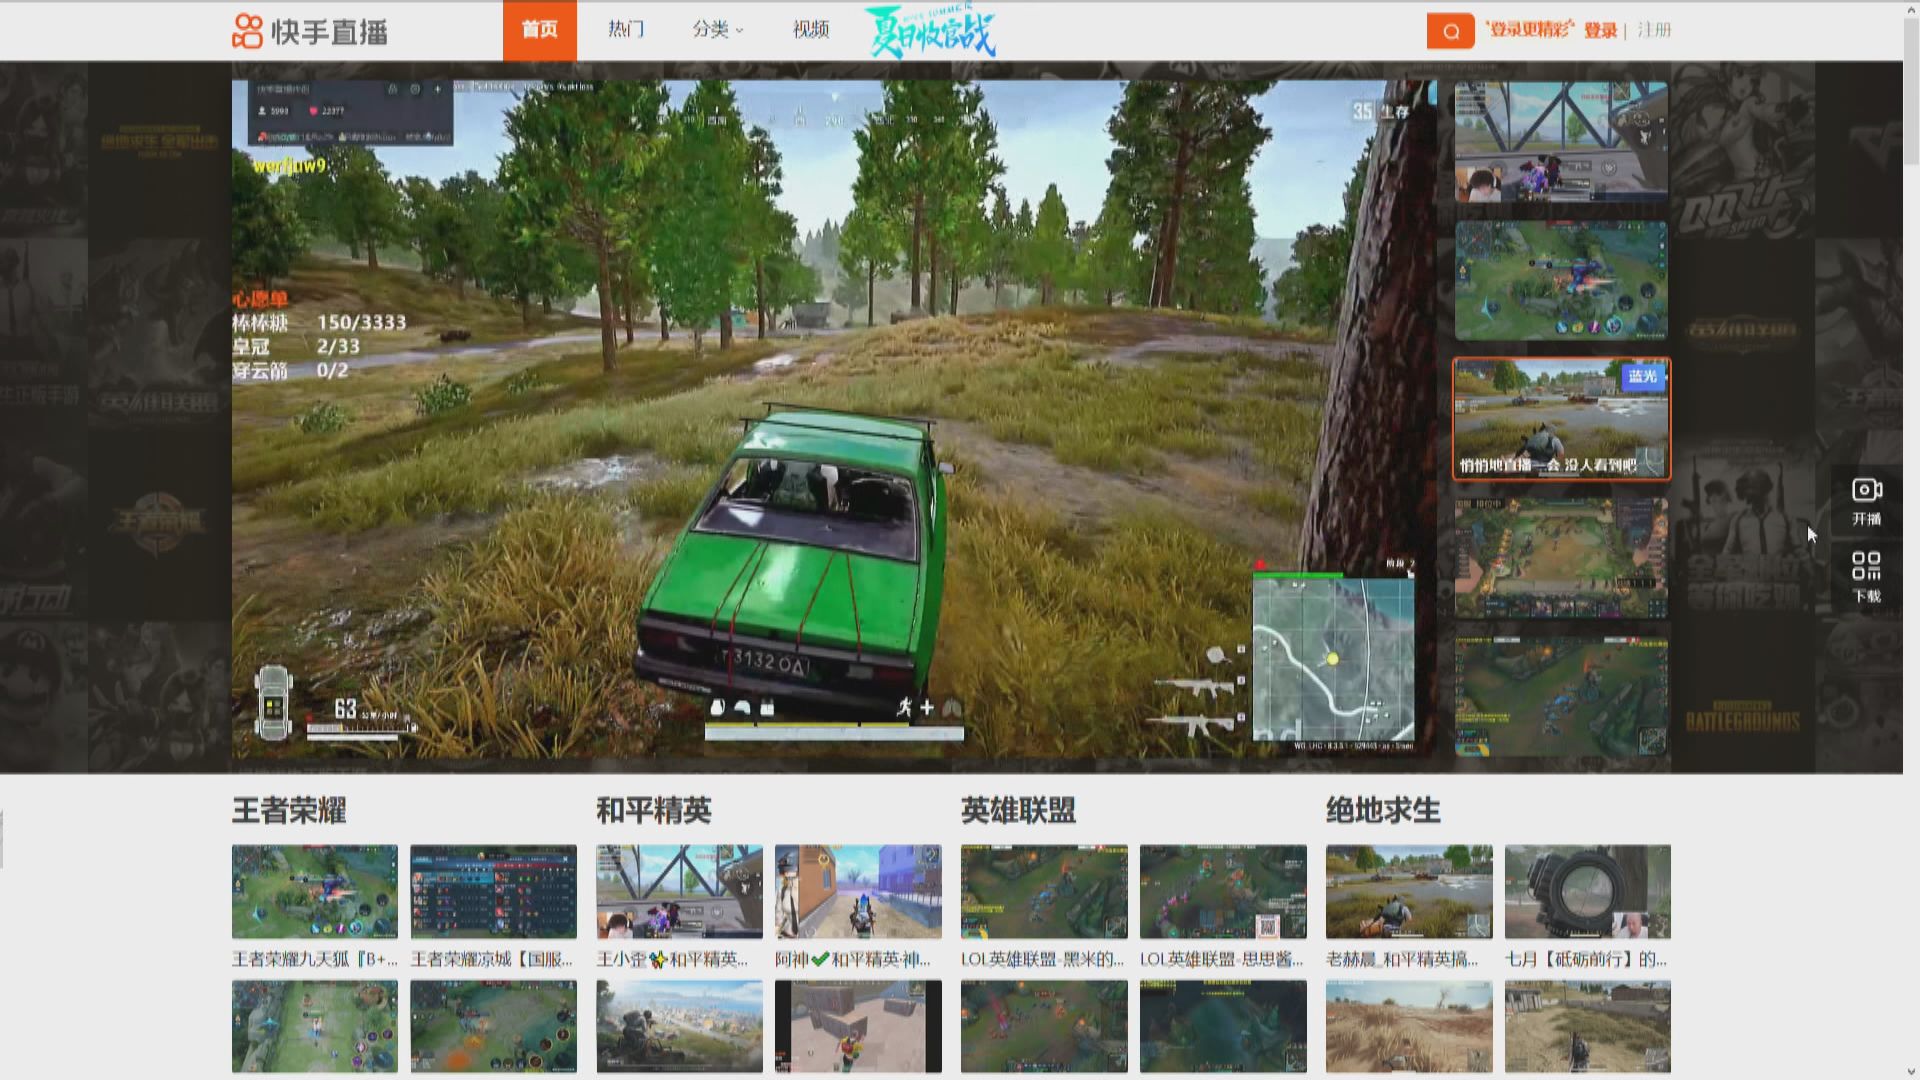This screenshot has width=1920, height=1080.
Task: Switch to the 热门 tab
Action: (626, 30)
